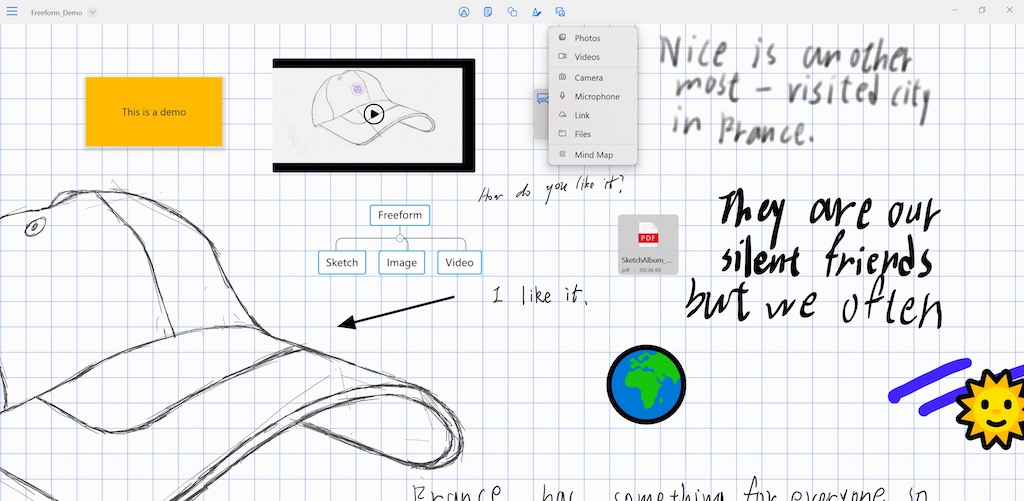Collapse the Freeform mind map node
The height and width of the screenshot is (501, 1024).
tap(400, 238)
